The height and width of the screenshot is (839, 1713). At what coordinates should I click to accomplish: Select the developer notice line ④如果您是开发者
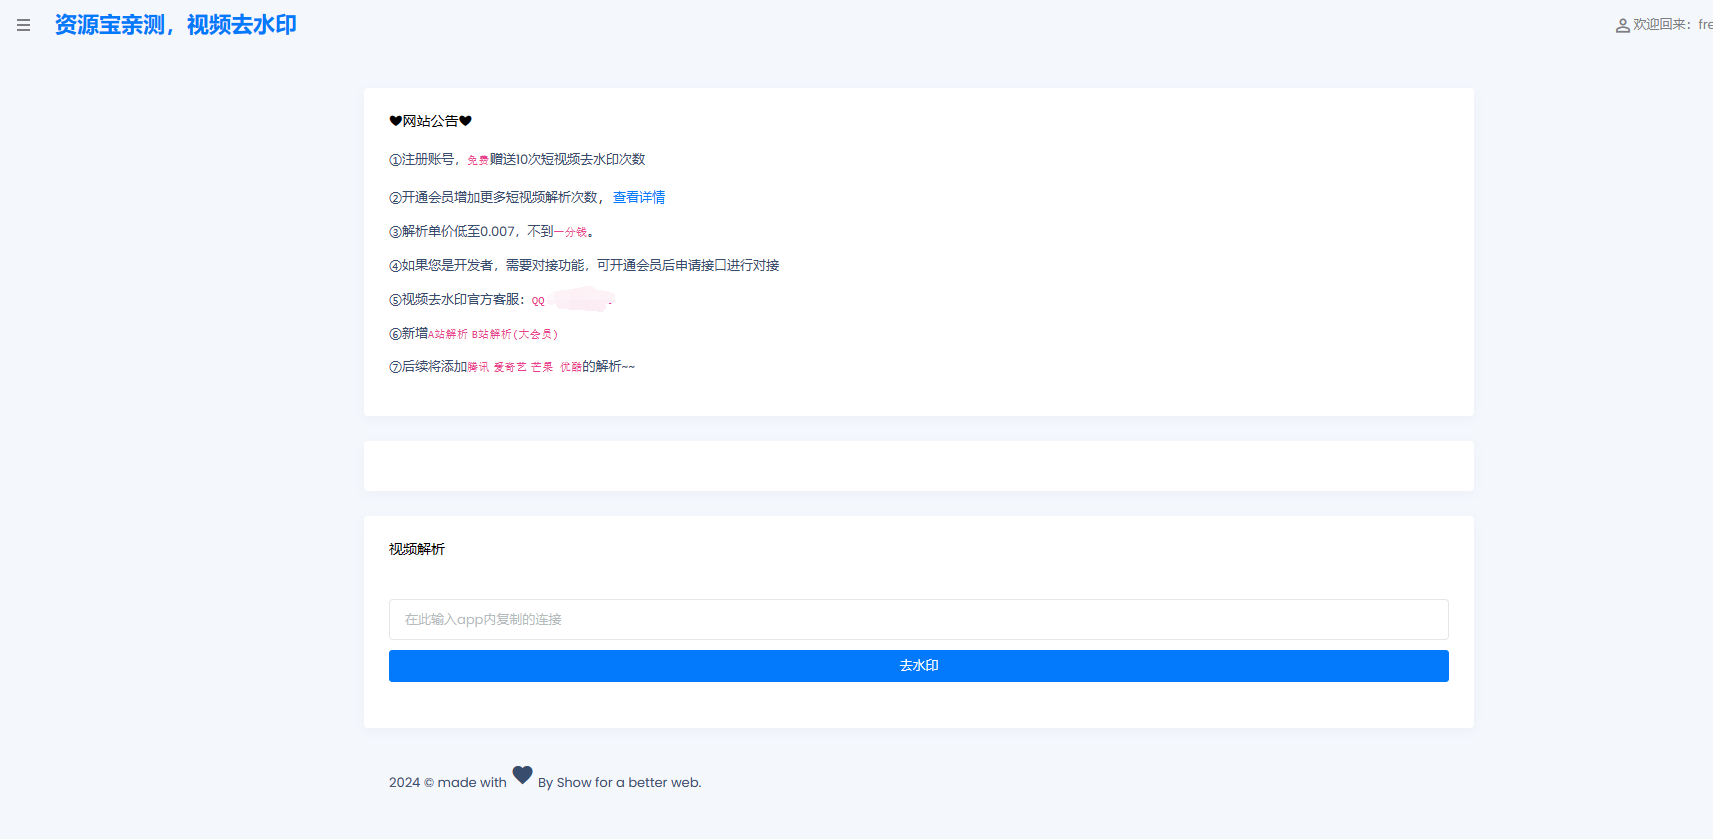584,265
